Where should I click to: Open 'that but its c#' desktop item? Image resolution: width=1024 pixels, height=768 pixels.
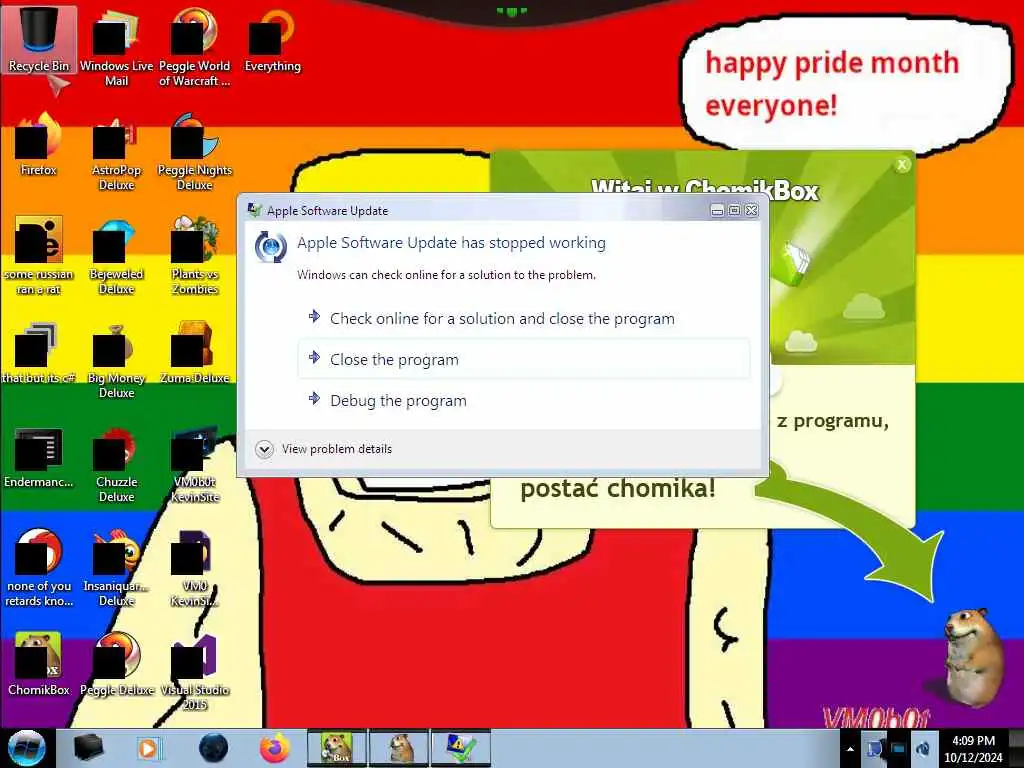39,352
